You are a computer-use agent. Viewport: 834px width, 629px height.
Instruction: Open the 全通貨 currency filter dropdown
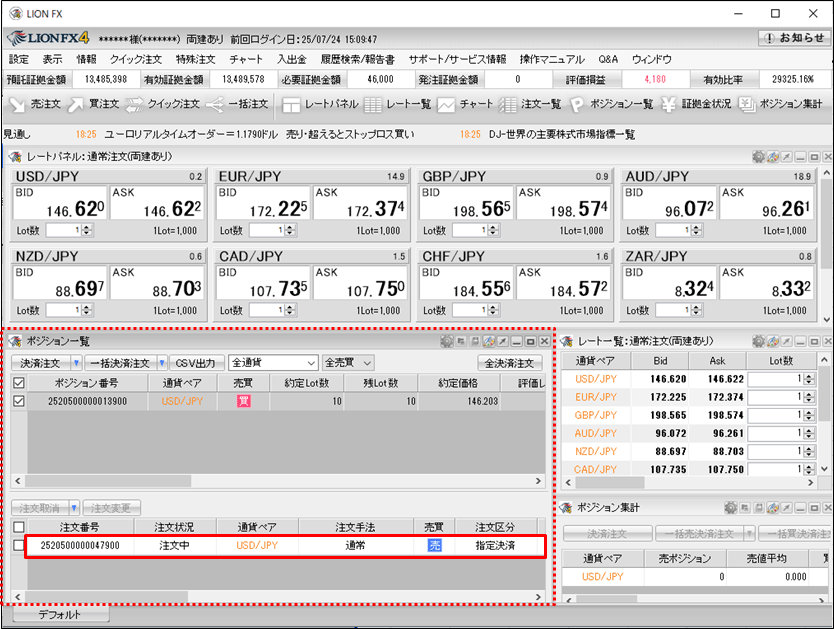point(273,363)
